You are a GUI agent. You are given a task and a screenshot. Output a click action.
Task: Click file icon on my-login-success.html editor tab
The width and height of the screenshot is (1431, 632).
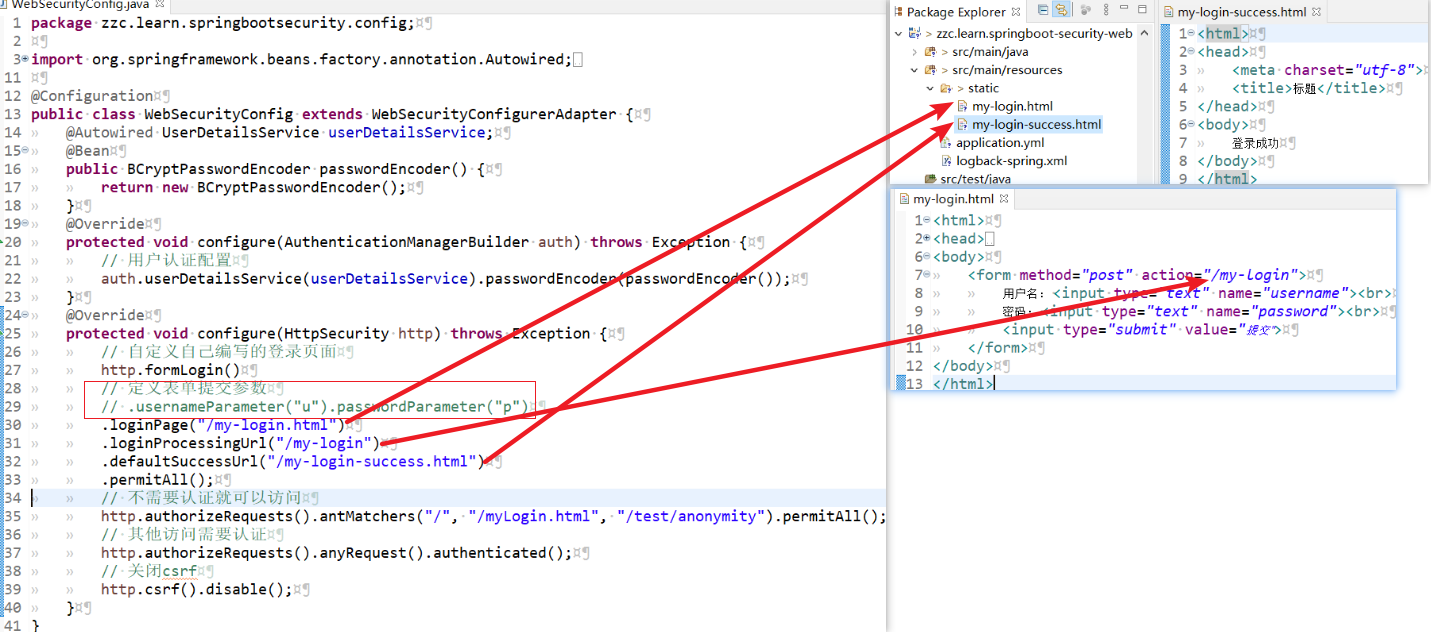click(1168, 12)
